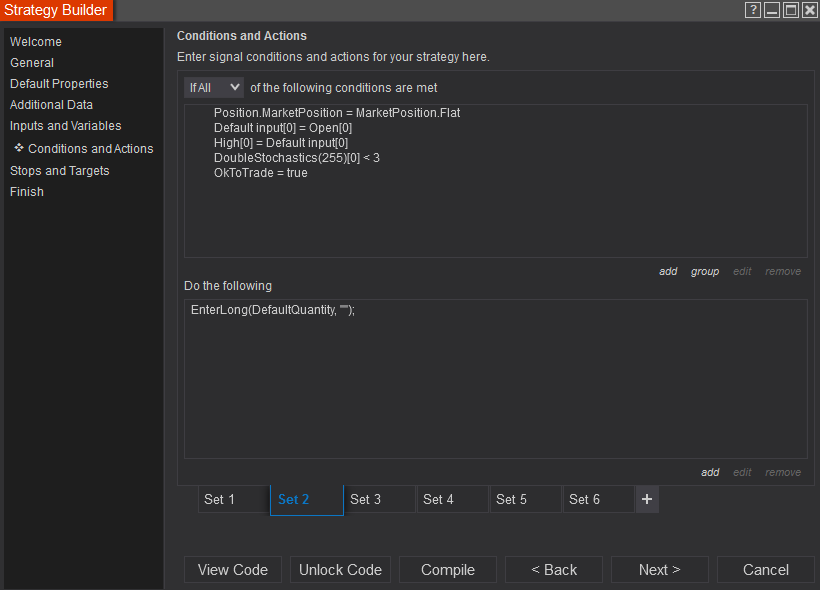Select the DoubleStochastics(255)[0] < 3 condition
Image resolution: width=820 pixels, height=590 pixels.
[296, 158]
